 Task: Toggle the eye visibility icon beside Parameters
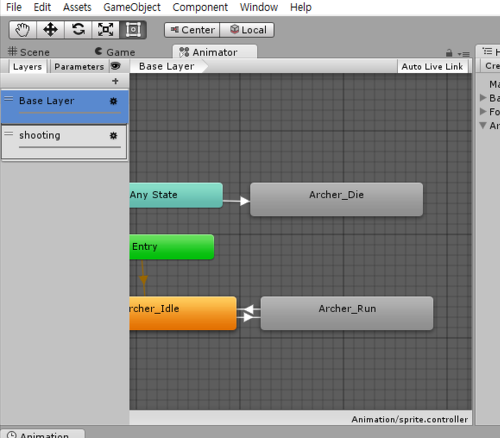pyautogui.click(x=115, y=66)
